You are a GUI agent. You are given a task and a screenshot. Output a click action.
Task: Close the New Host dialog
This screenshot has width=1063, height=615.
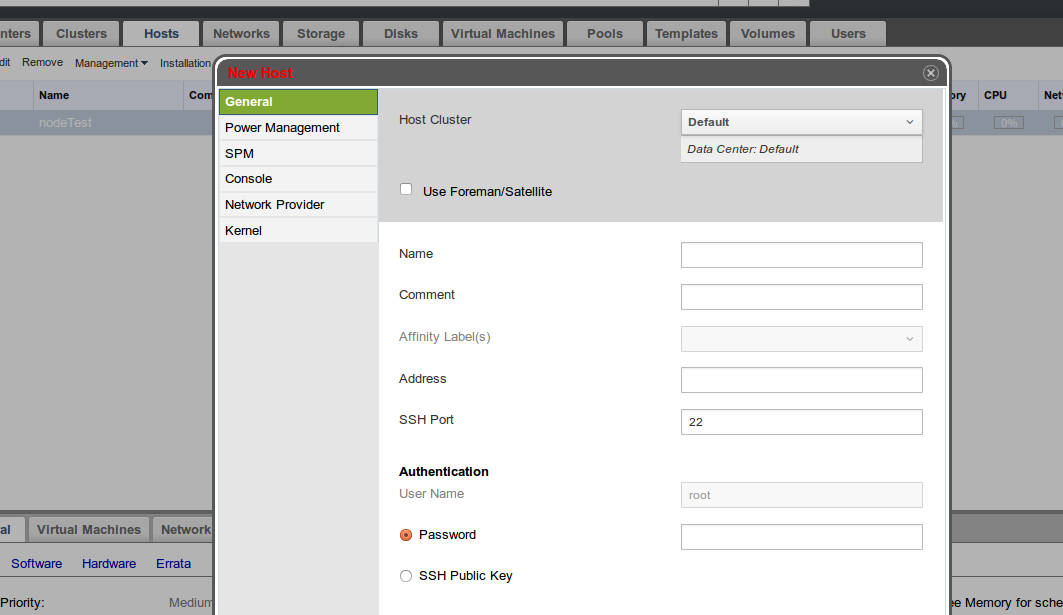point(930,73)
